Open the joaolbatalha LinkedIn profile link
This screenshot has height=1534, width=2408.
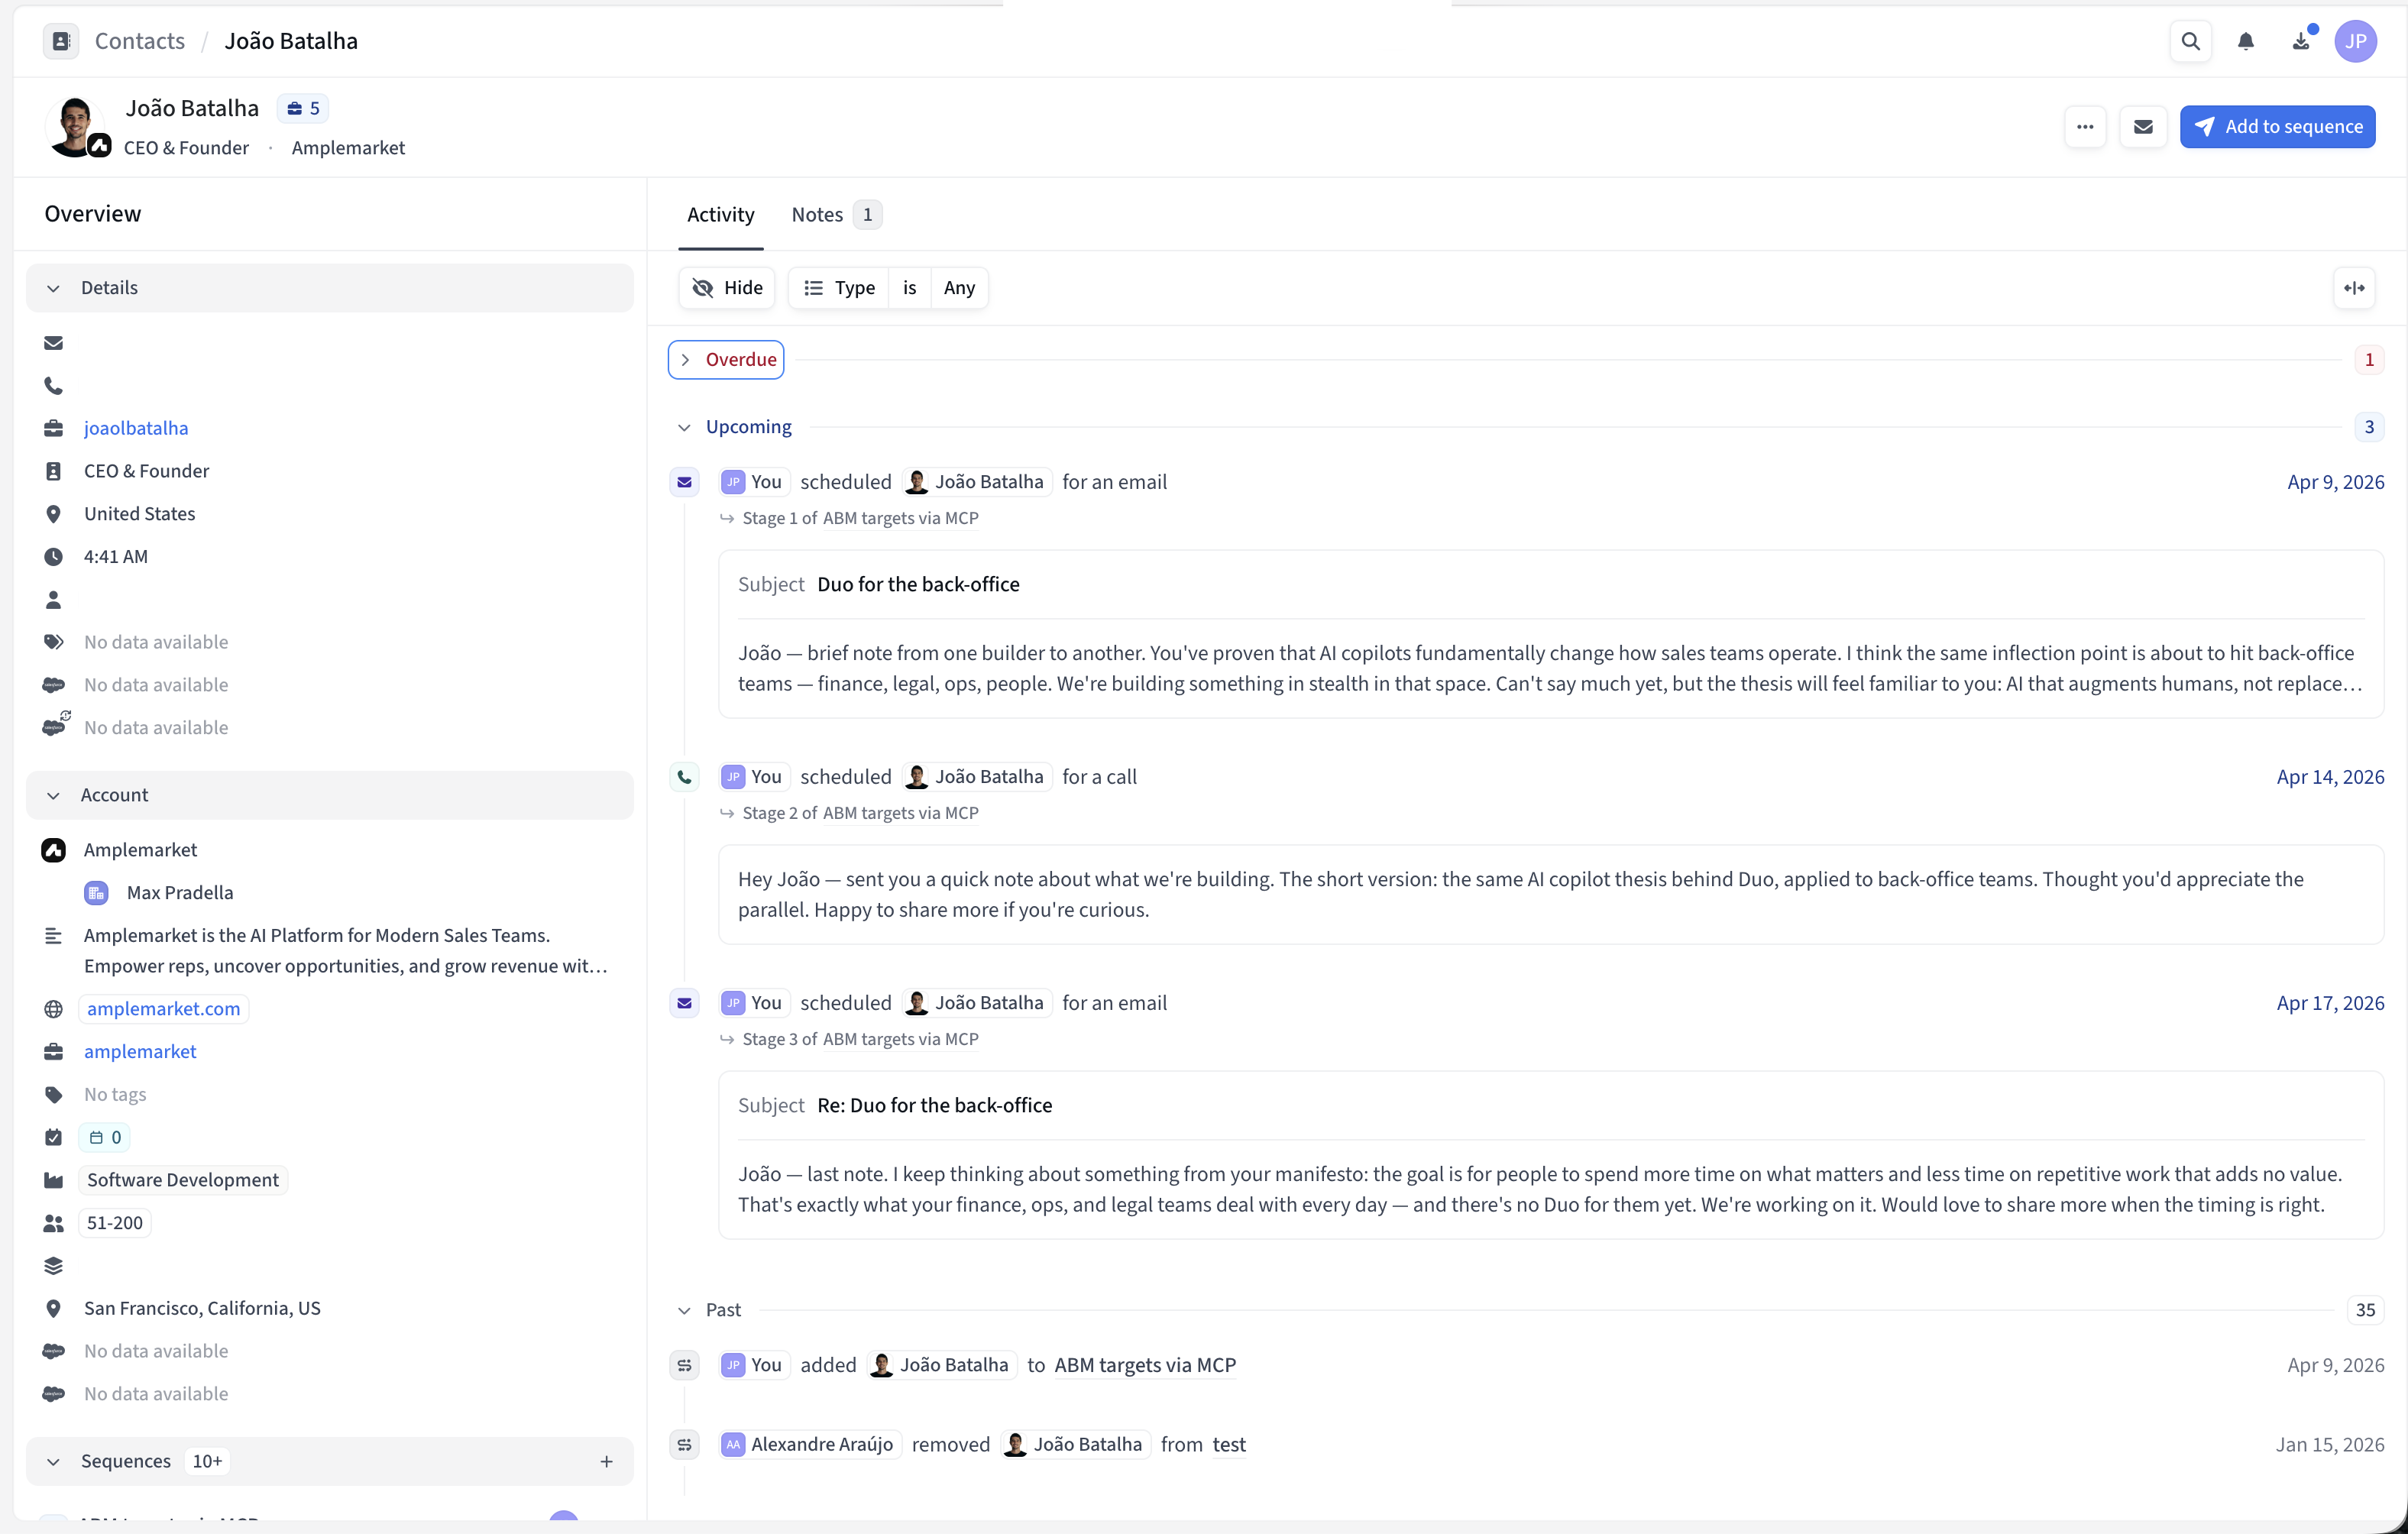(136, 428)
